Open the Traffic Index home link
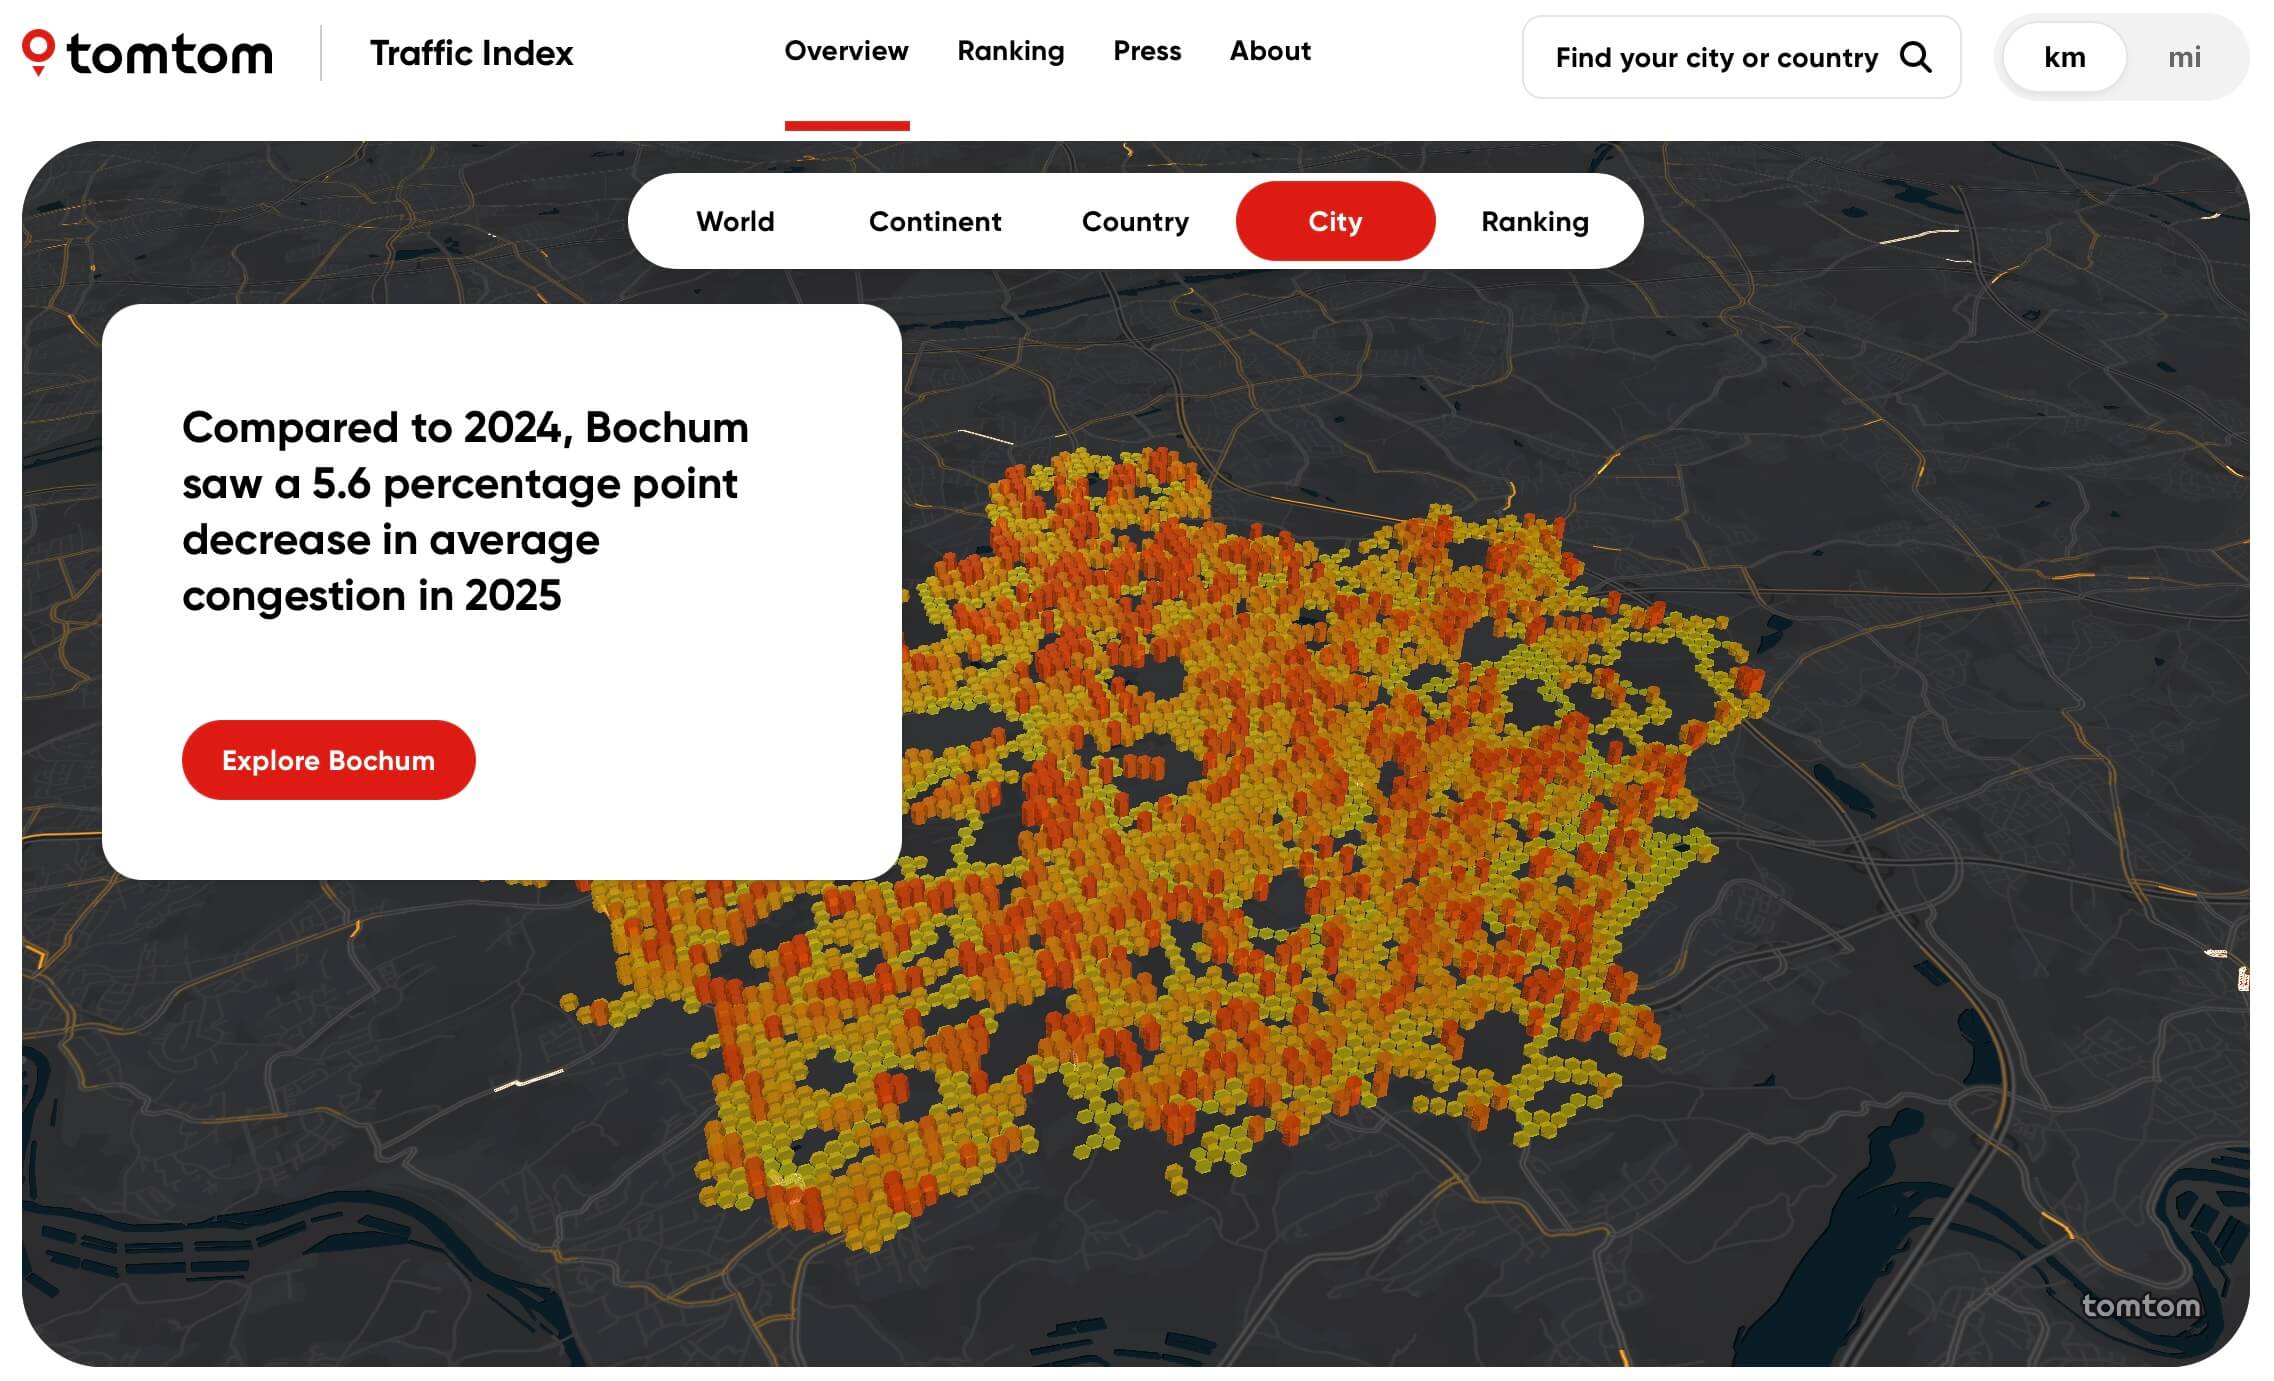The width and height of the screenshot is (2274, 1381). (471, 53)
